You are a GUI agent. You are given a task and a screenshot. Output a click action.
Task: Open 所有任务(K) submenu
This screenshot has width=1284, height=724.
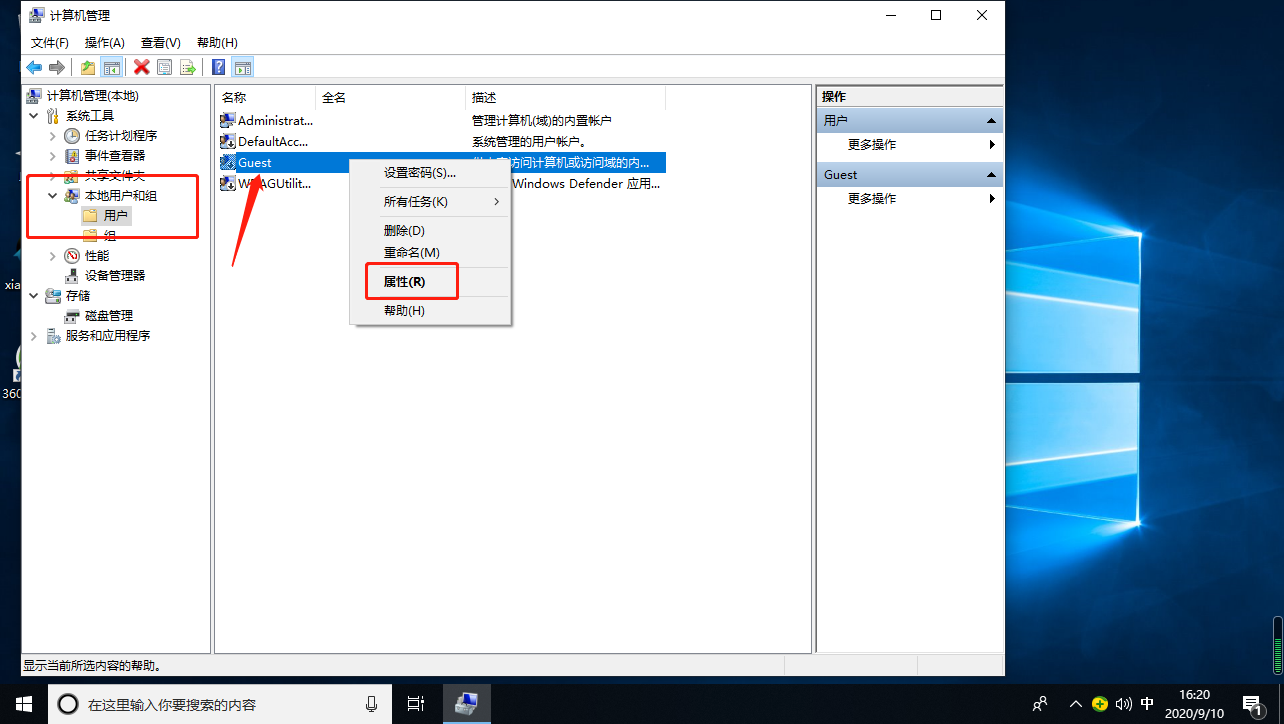430,202
